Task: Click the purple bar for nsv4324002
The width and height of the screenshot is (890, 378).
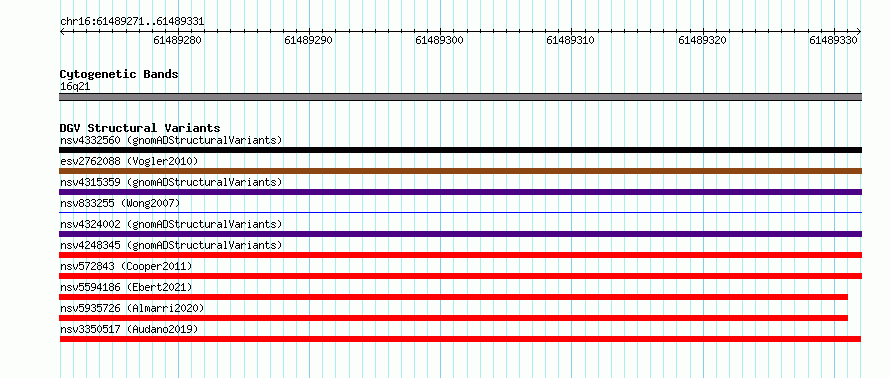Action: coord(460,234)
